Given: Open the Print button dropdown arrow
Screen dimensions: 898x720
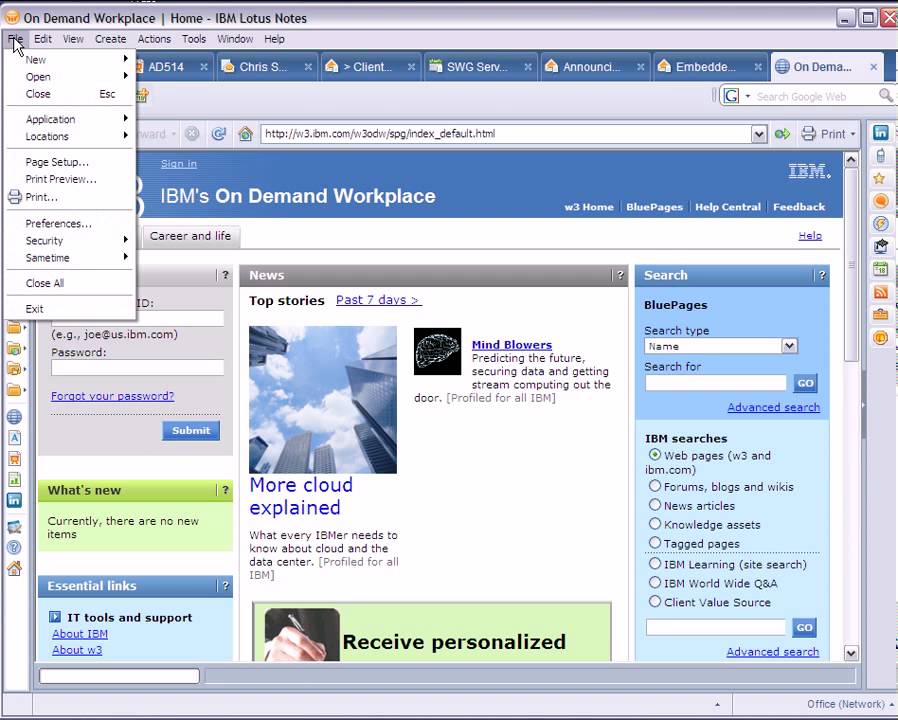Looking at the screenshot, I should pos(853,134).
